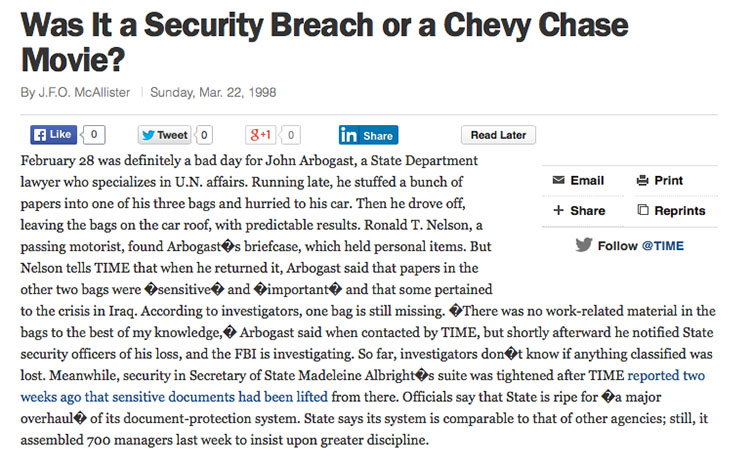Click the Twitter bird next to Follow
The width and height of the screenshot is (752, 470).
[x=584, y=245]
